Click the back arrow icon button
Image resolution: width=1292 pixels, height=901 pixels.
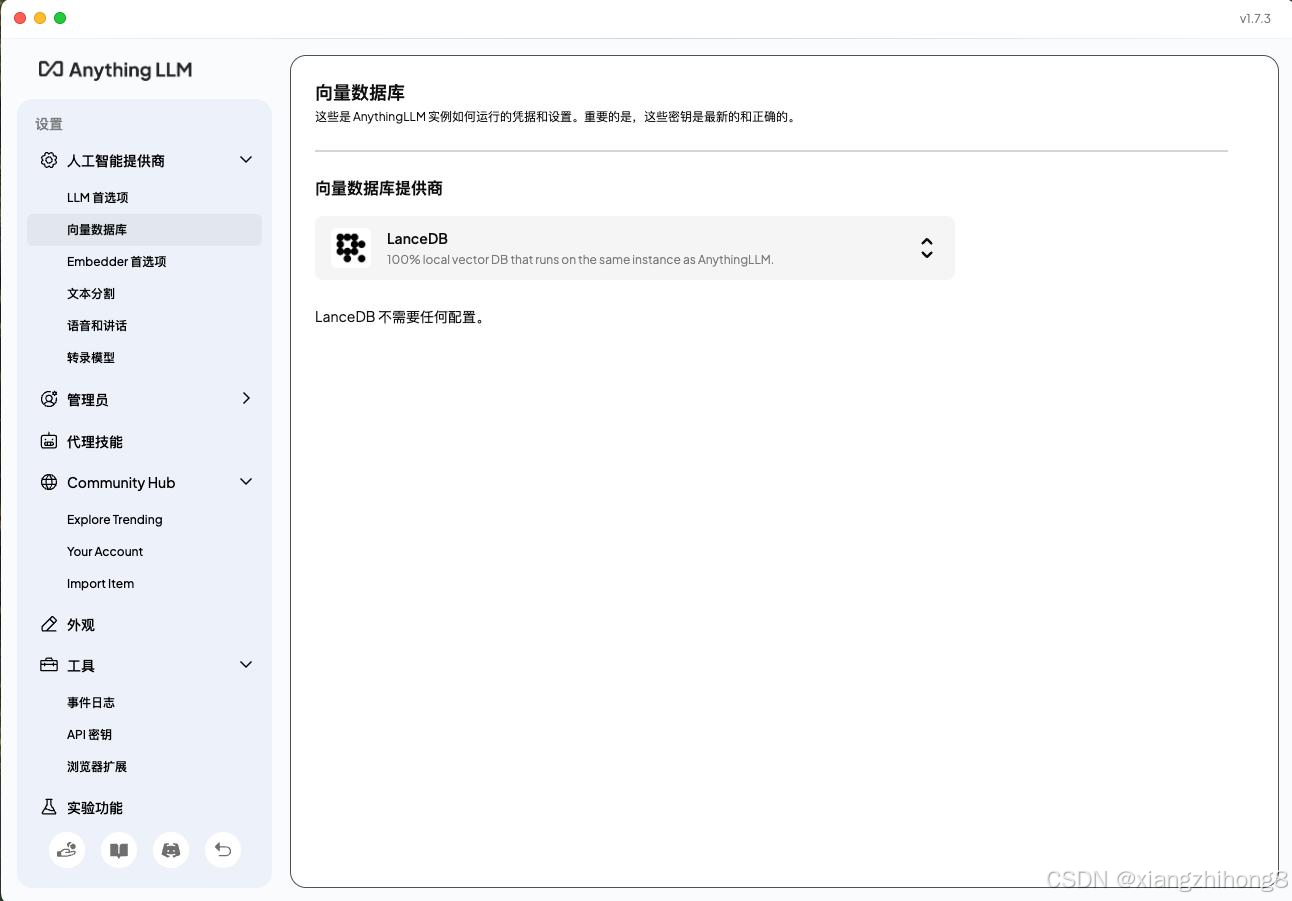point(223,850)
